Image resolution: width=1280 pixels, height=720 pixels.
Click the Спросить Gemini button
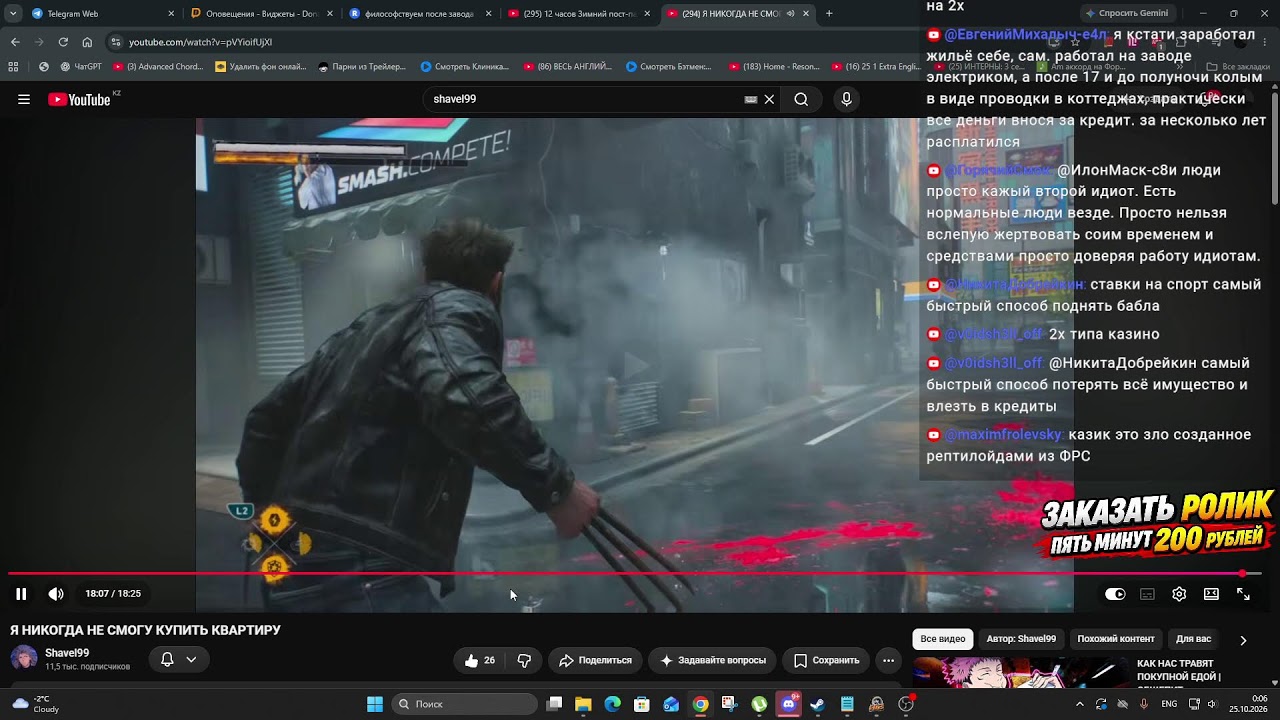click(x=1126, y=13)
